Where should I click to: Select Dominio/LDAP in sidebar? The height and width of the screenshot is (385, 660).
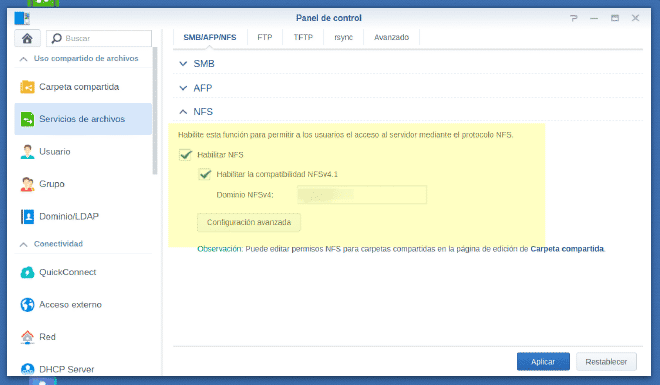[x=83, y=216]
